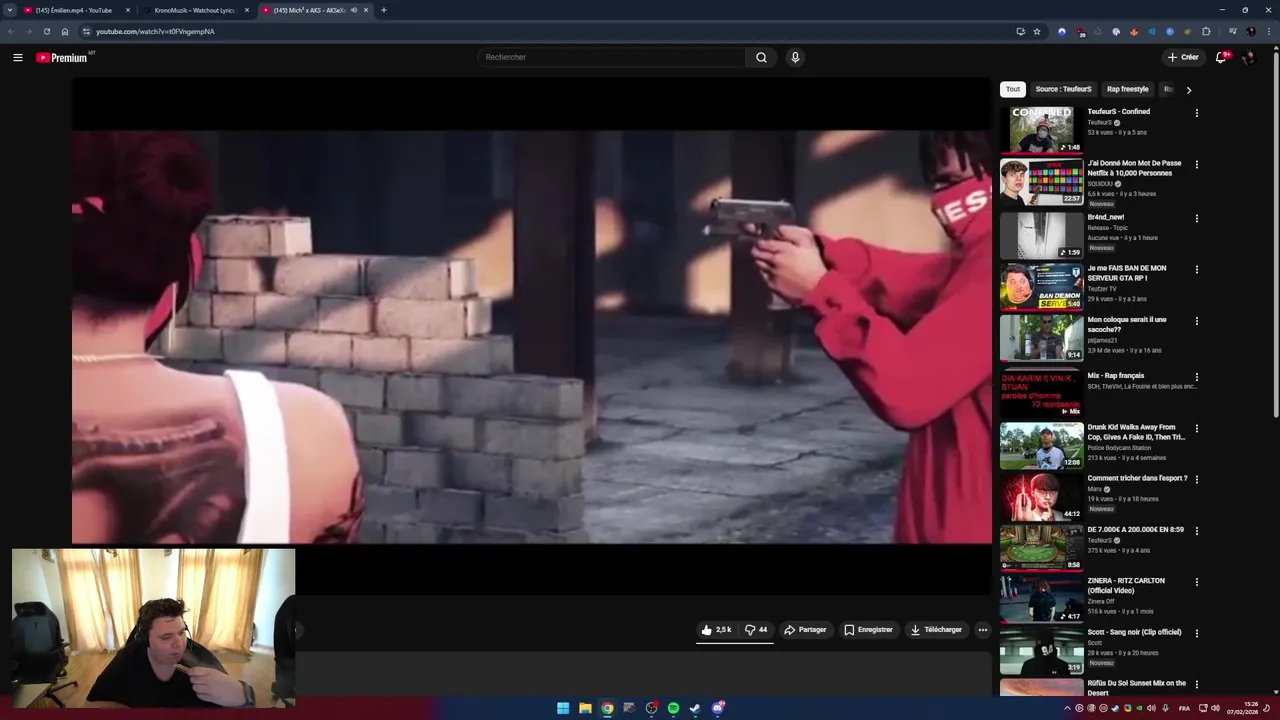Open Scott - Sang noir clip title
This screenshot has width=1280, height=720.
click(1134, 632)
